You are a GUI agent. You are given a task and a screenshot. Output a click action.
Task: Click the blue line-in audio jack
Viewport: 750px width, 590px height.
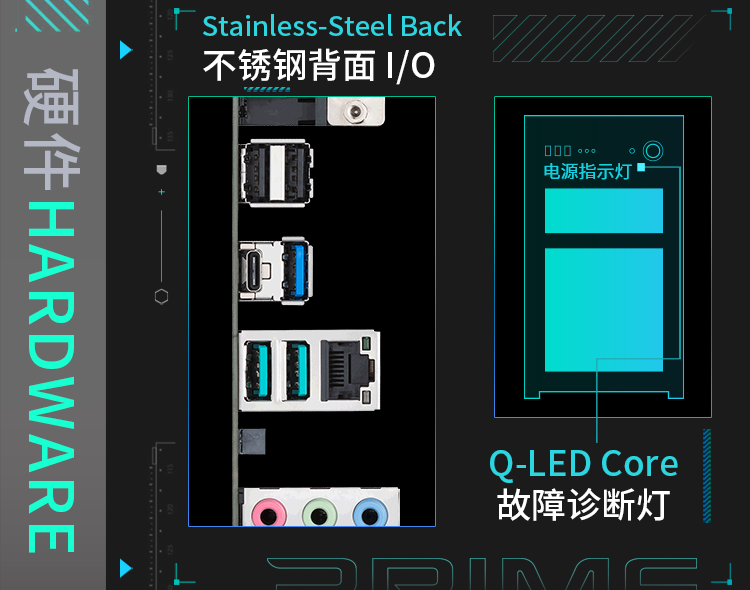coord(370,513)
